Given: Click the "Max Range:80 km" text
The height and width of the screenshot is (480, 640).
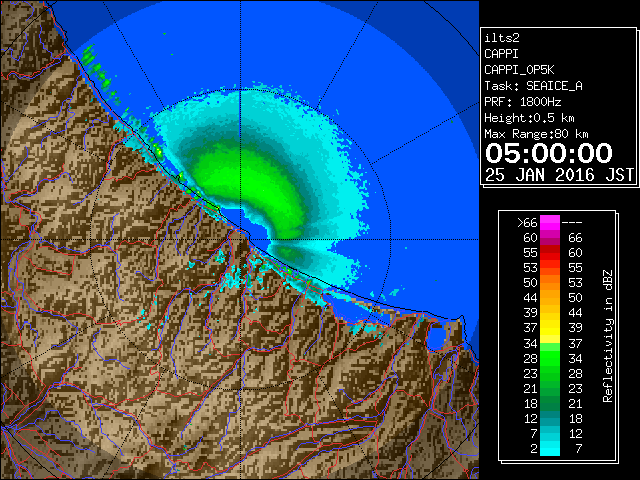Looking at the screenshot, I should click(536, 134).
